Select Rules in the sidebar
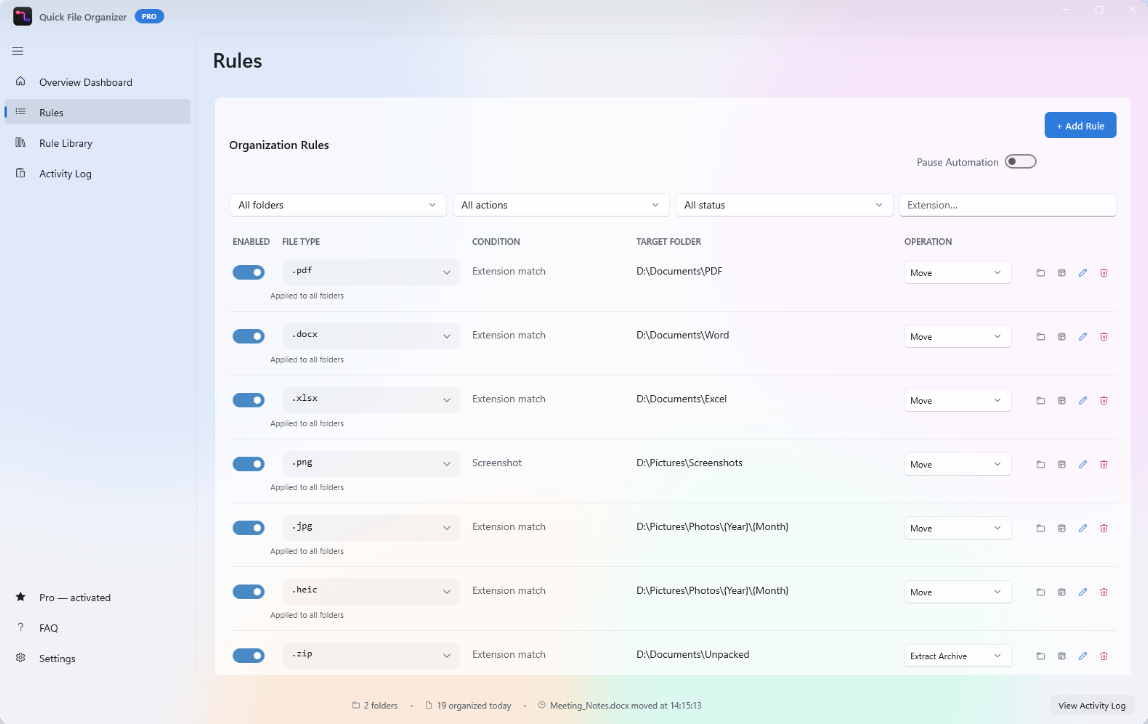The height and width of the screenshot is (724, 1148). [97, 112]
